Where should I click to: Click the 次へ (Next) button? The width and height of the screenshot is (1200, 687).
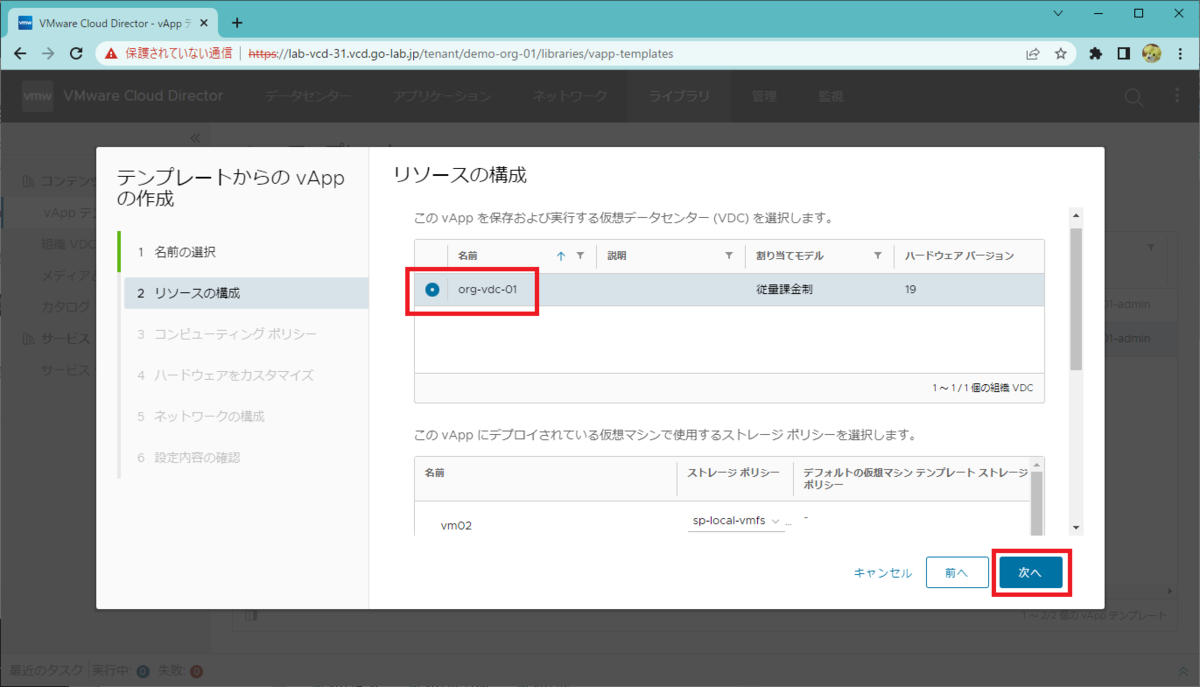coord(1030,573)
